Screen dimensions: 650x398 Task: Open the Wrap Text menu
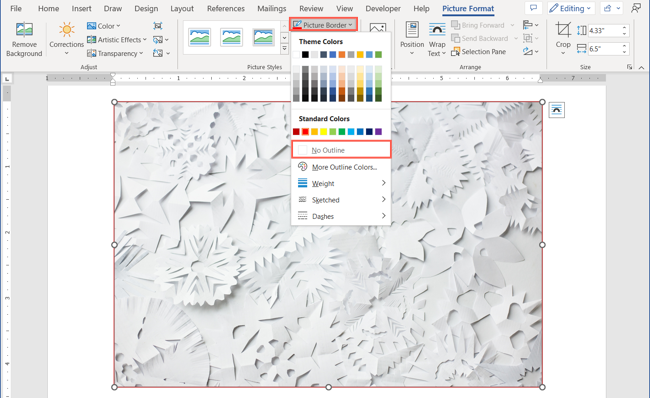tap(437, 39)
